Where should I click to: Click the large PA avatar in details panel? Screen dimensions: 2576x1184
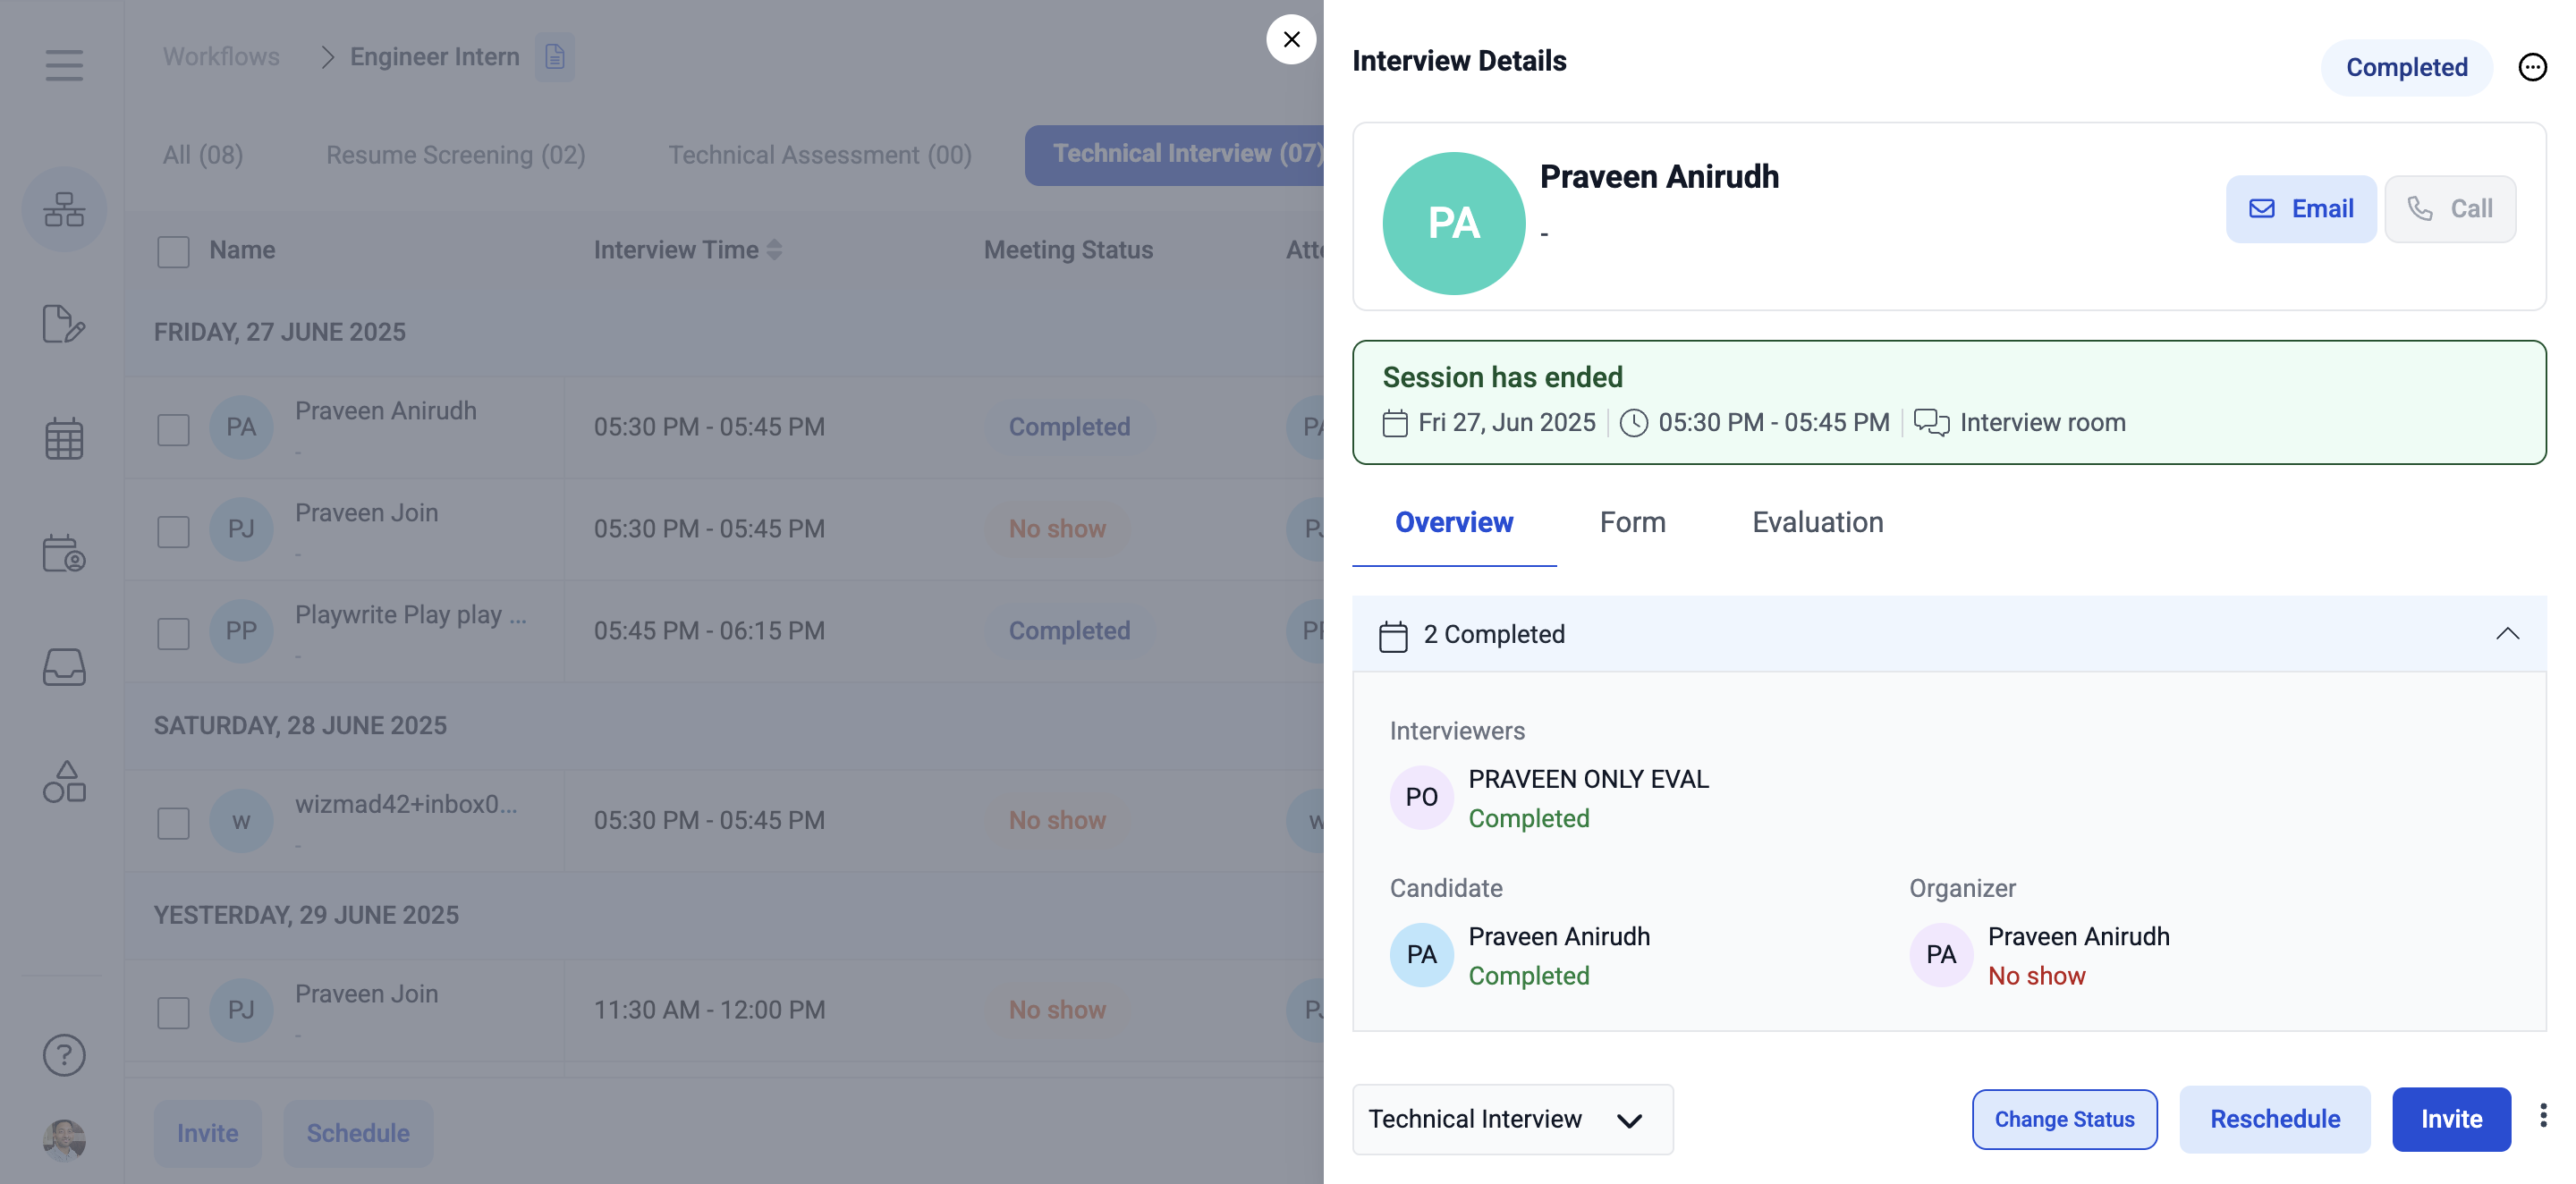pyautogui.click(x=1454, y=223)
